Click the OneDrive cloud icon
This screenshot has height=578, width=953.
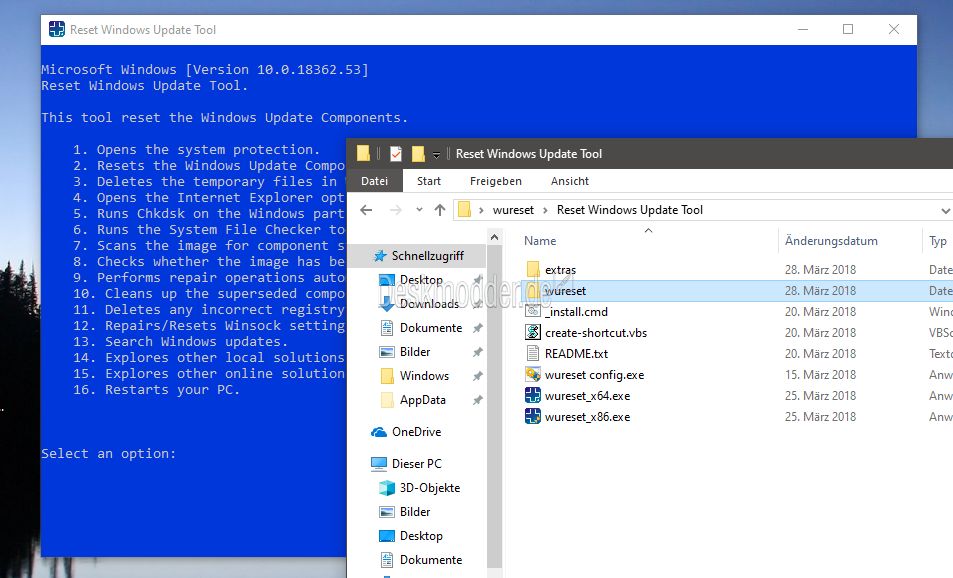coord(379,432)
